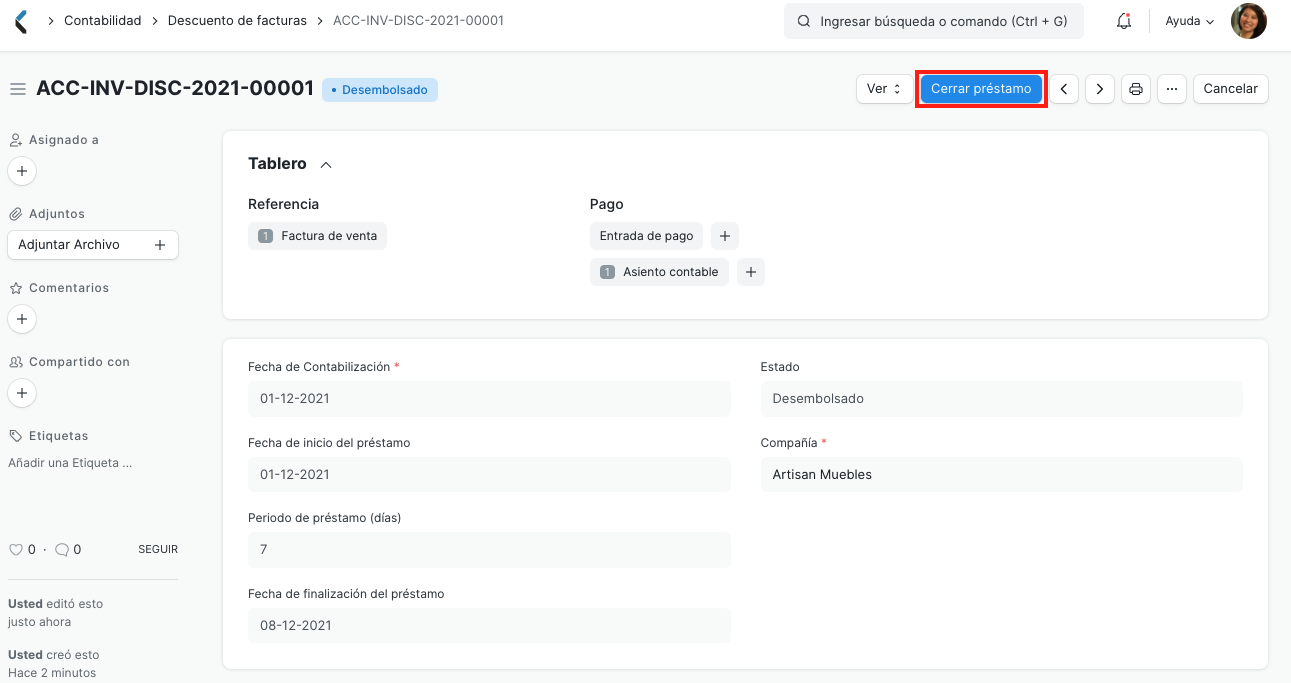Click Añadir una Etiqueta field

tap(70, 463)
